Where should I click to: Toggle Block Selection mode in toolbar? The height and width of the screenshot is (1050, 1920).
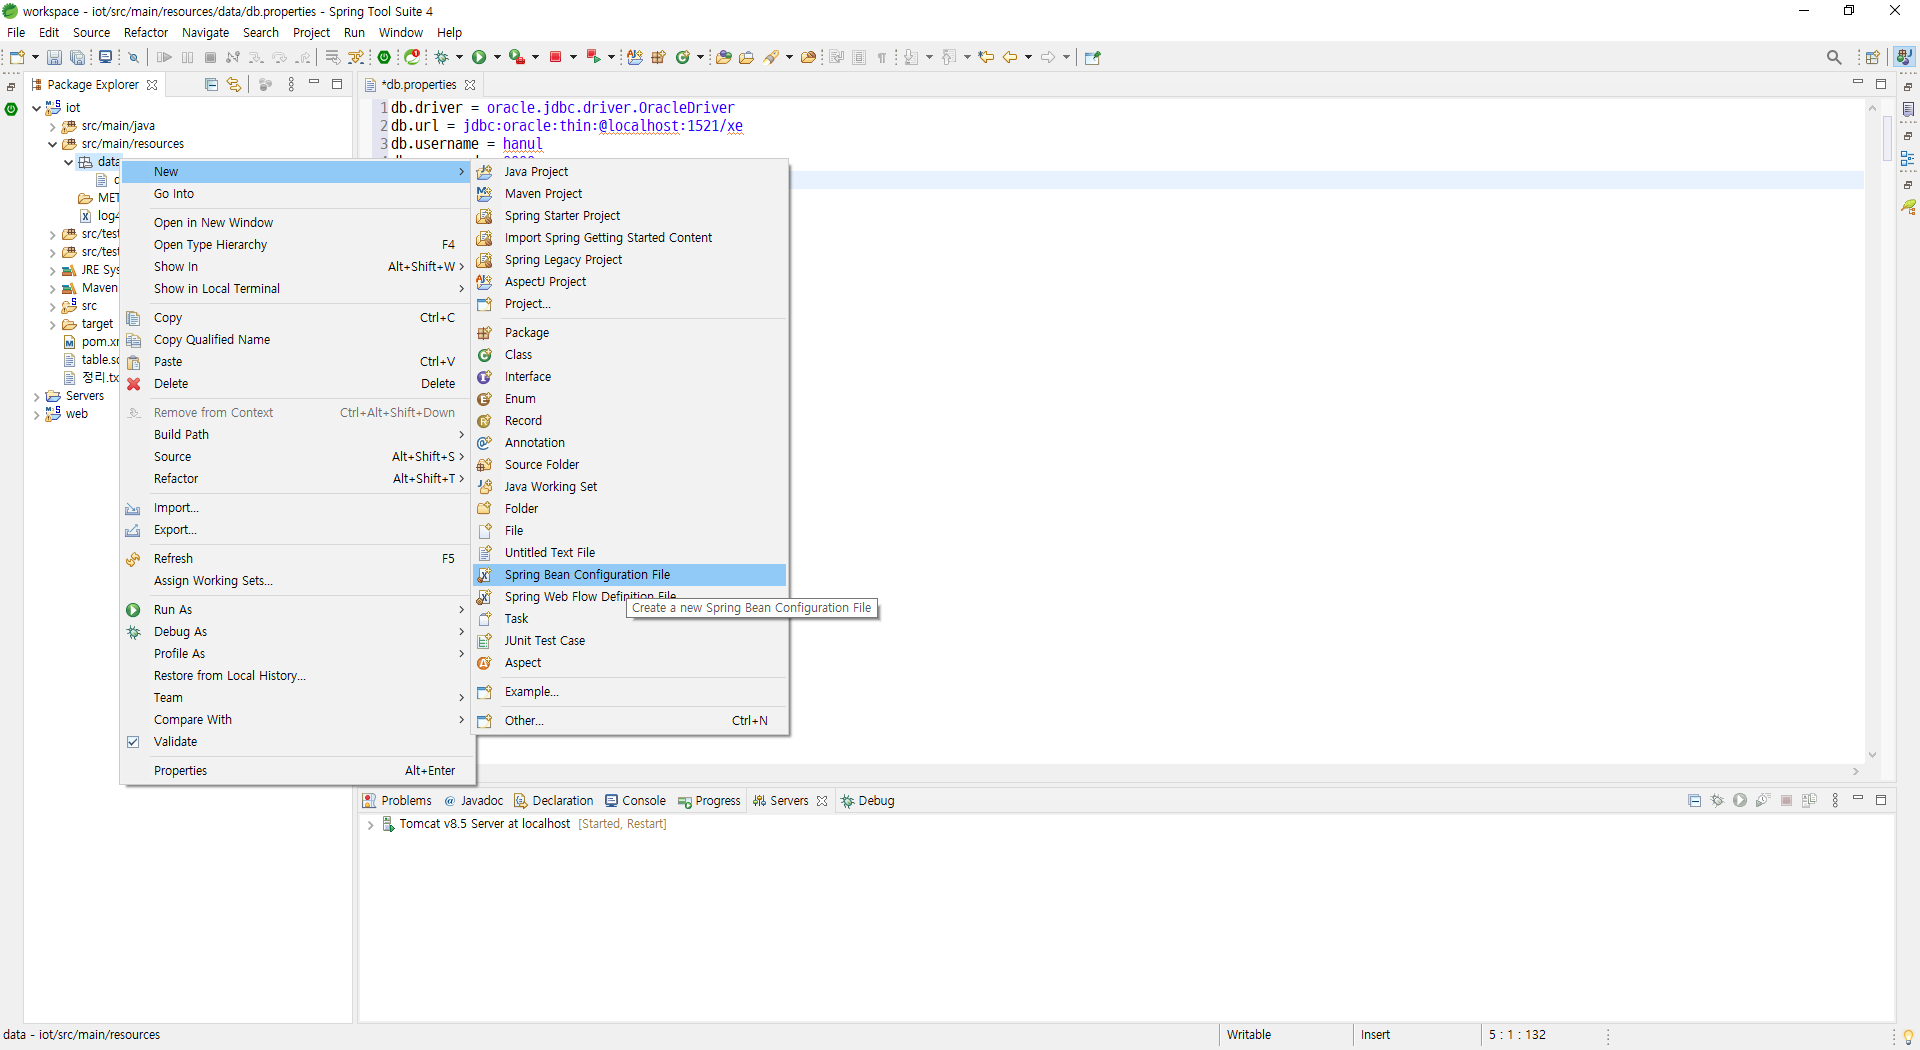pyautogui.click(x=859, y=57)
